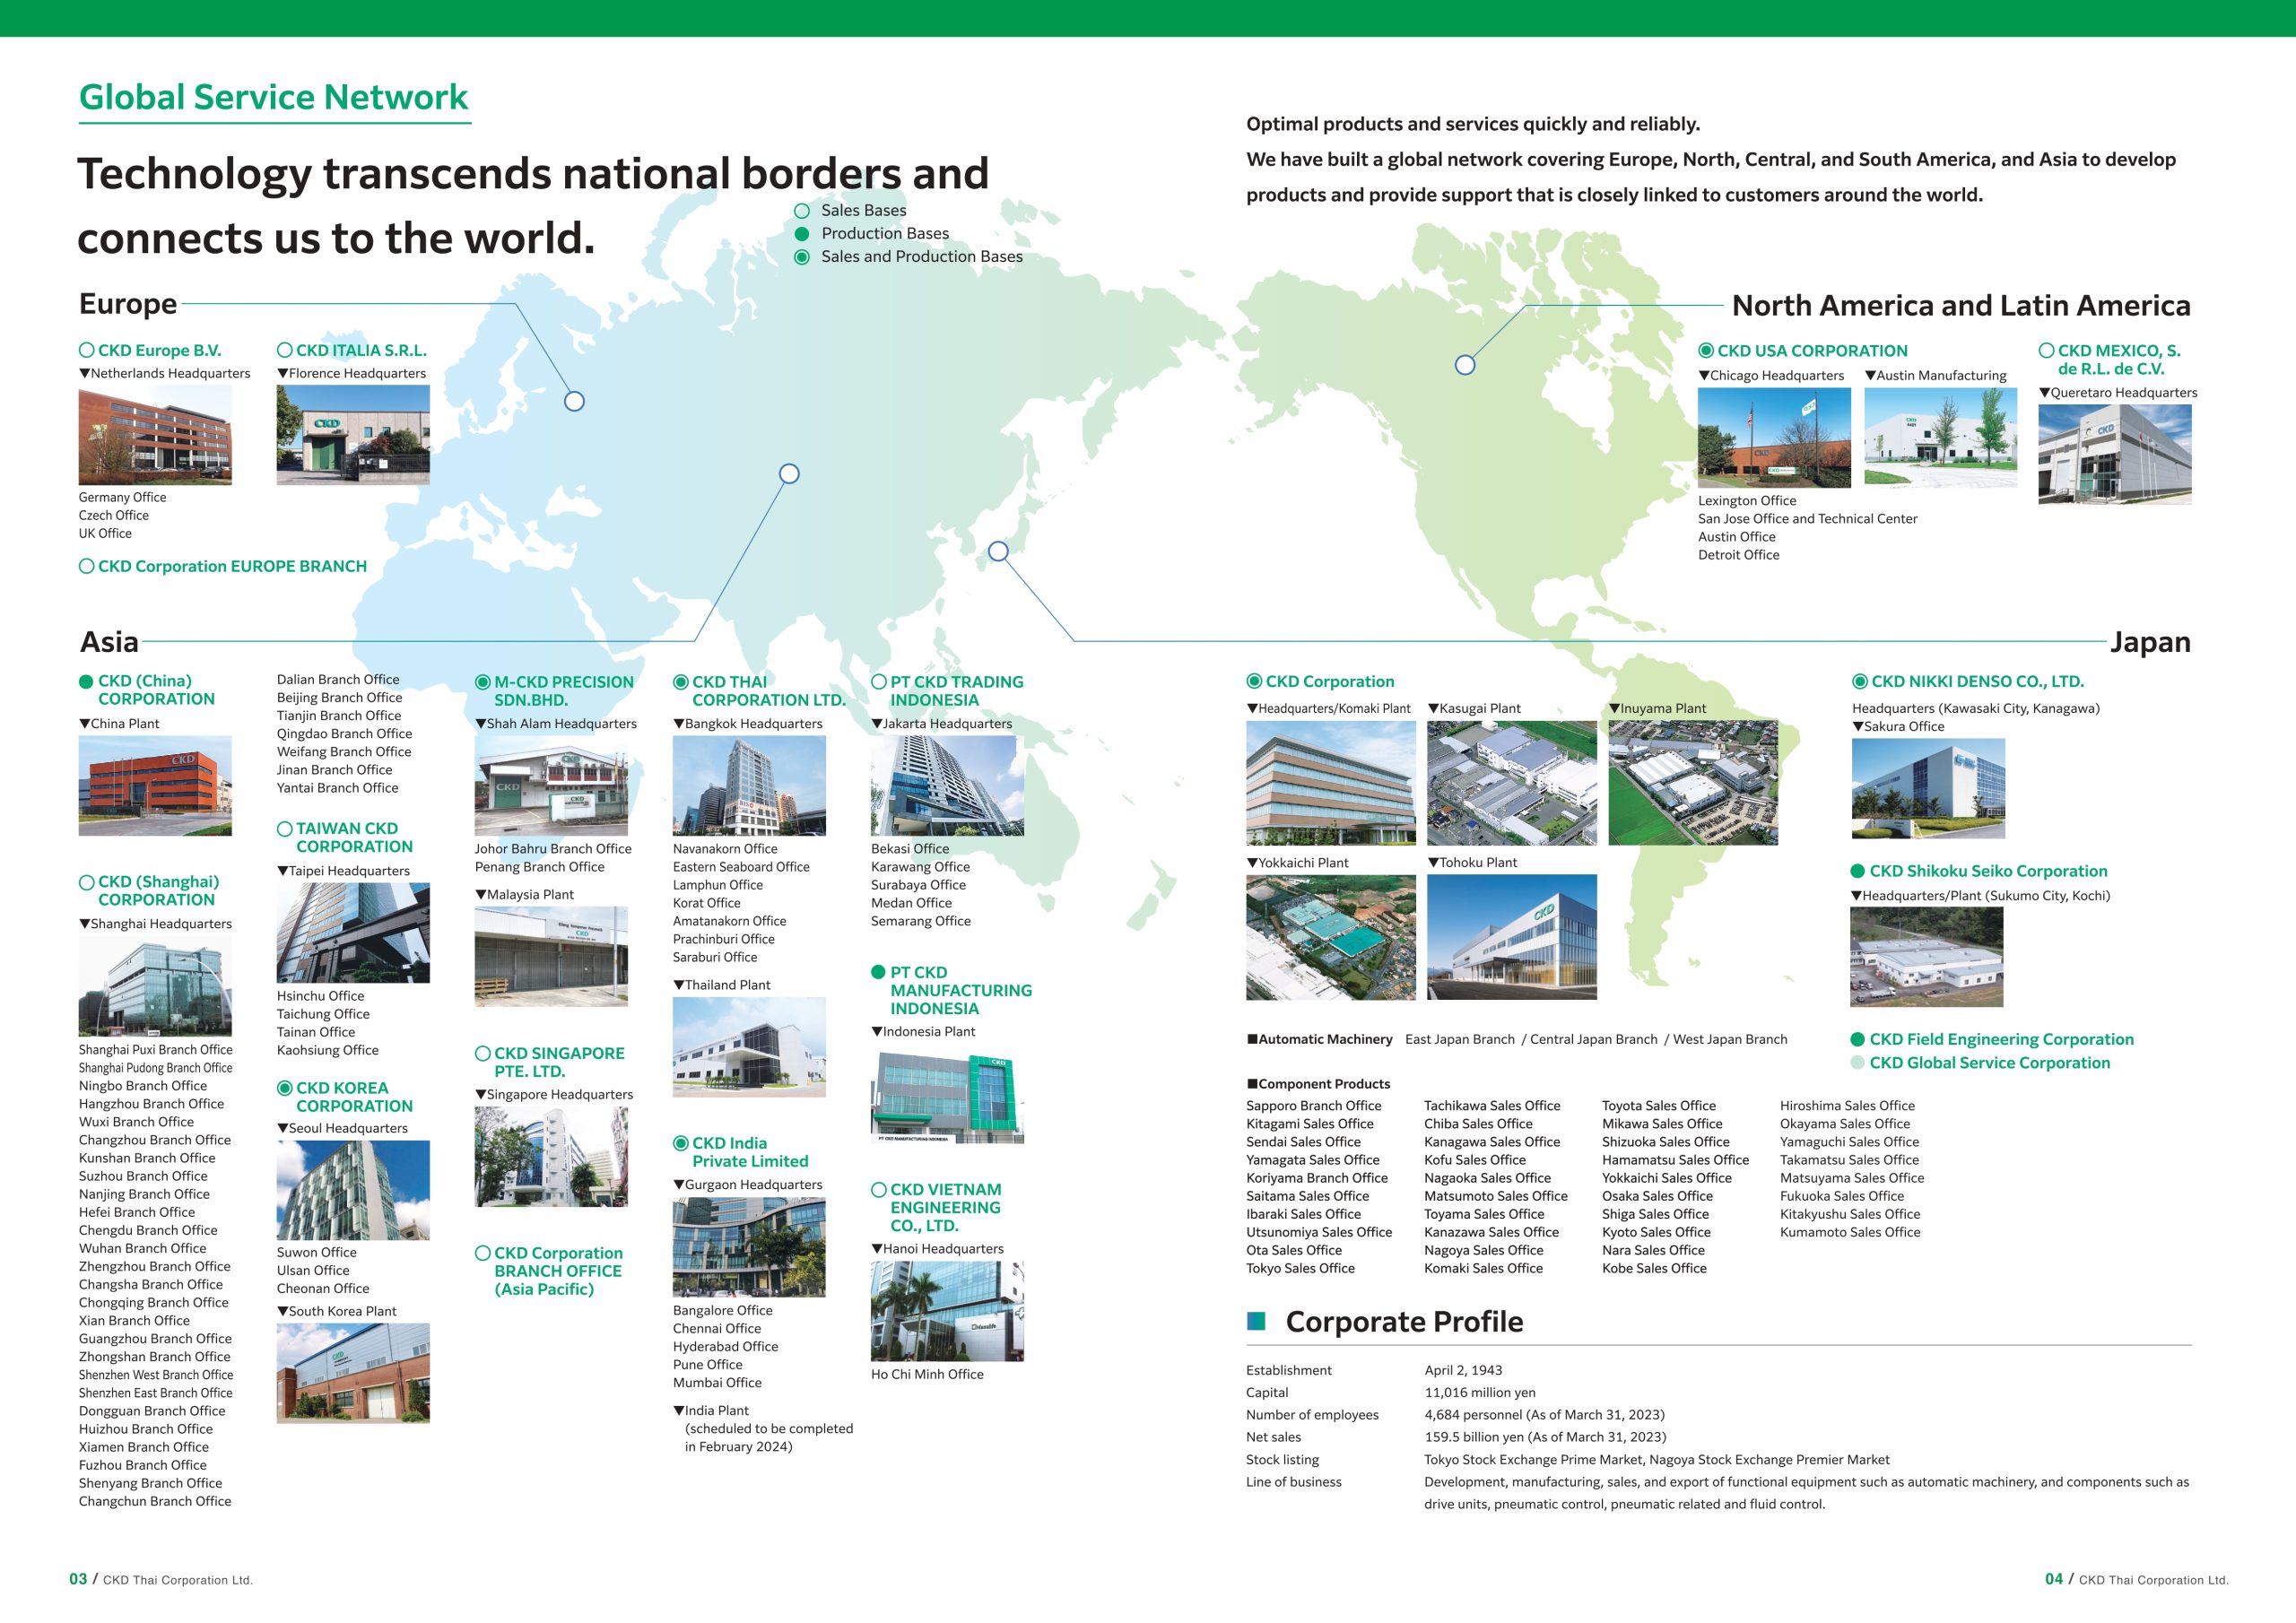Screen dimensions: 2296x1623
Task: Click the Global Service Network heading
Action: coord(273,97)
